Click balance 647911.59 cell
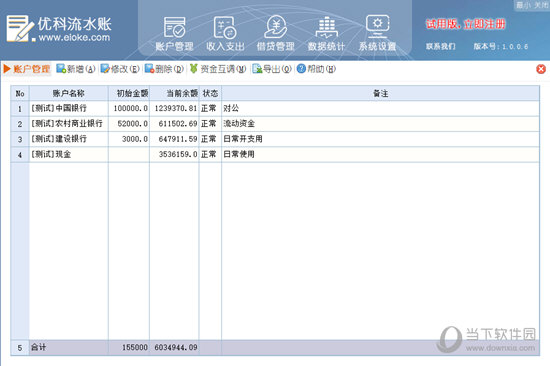550x366 pixels. click(x=174, y=139)
